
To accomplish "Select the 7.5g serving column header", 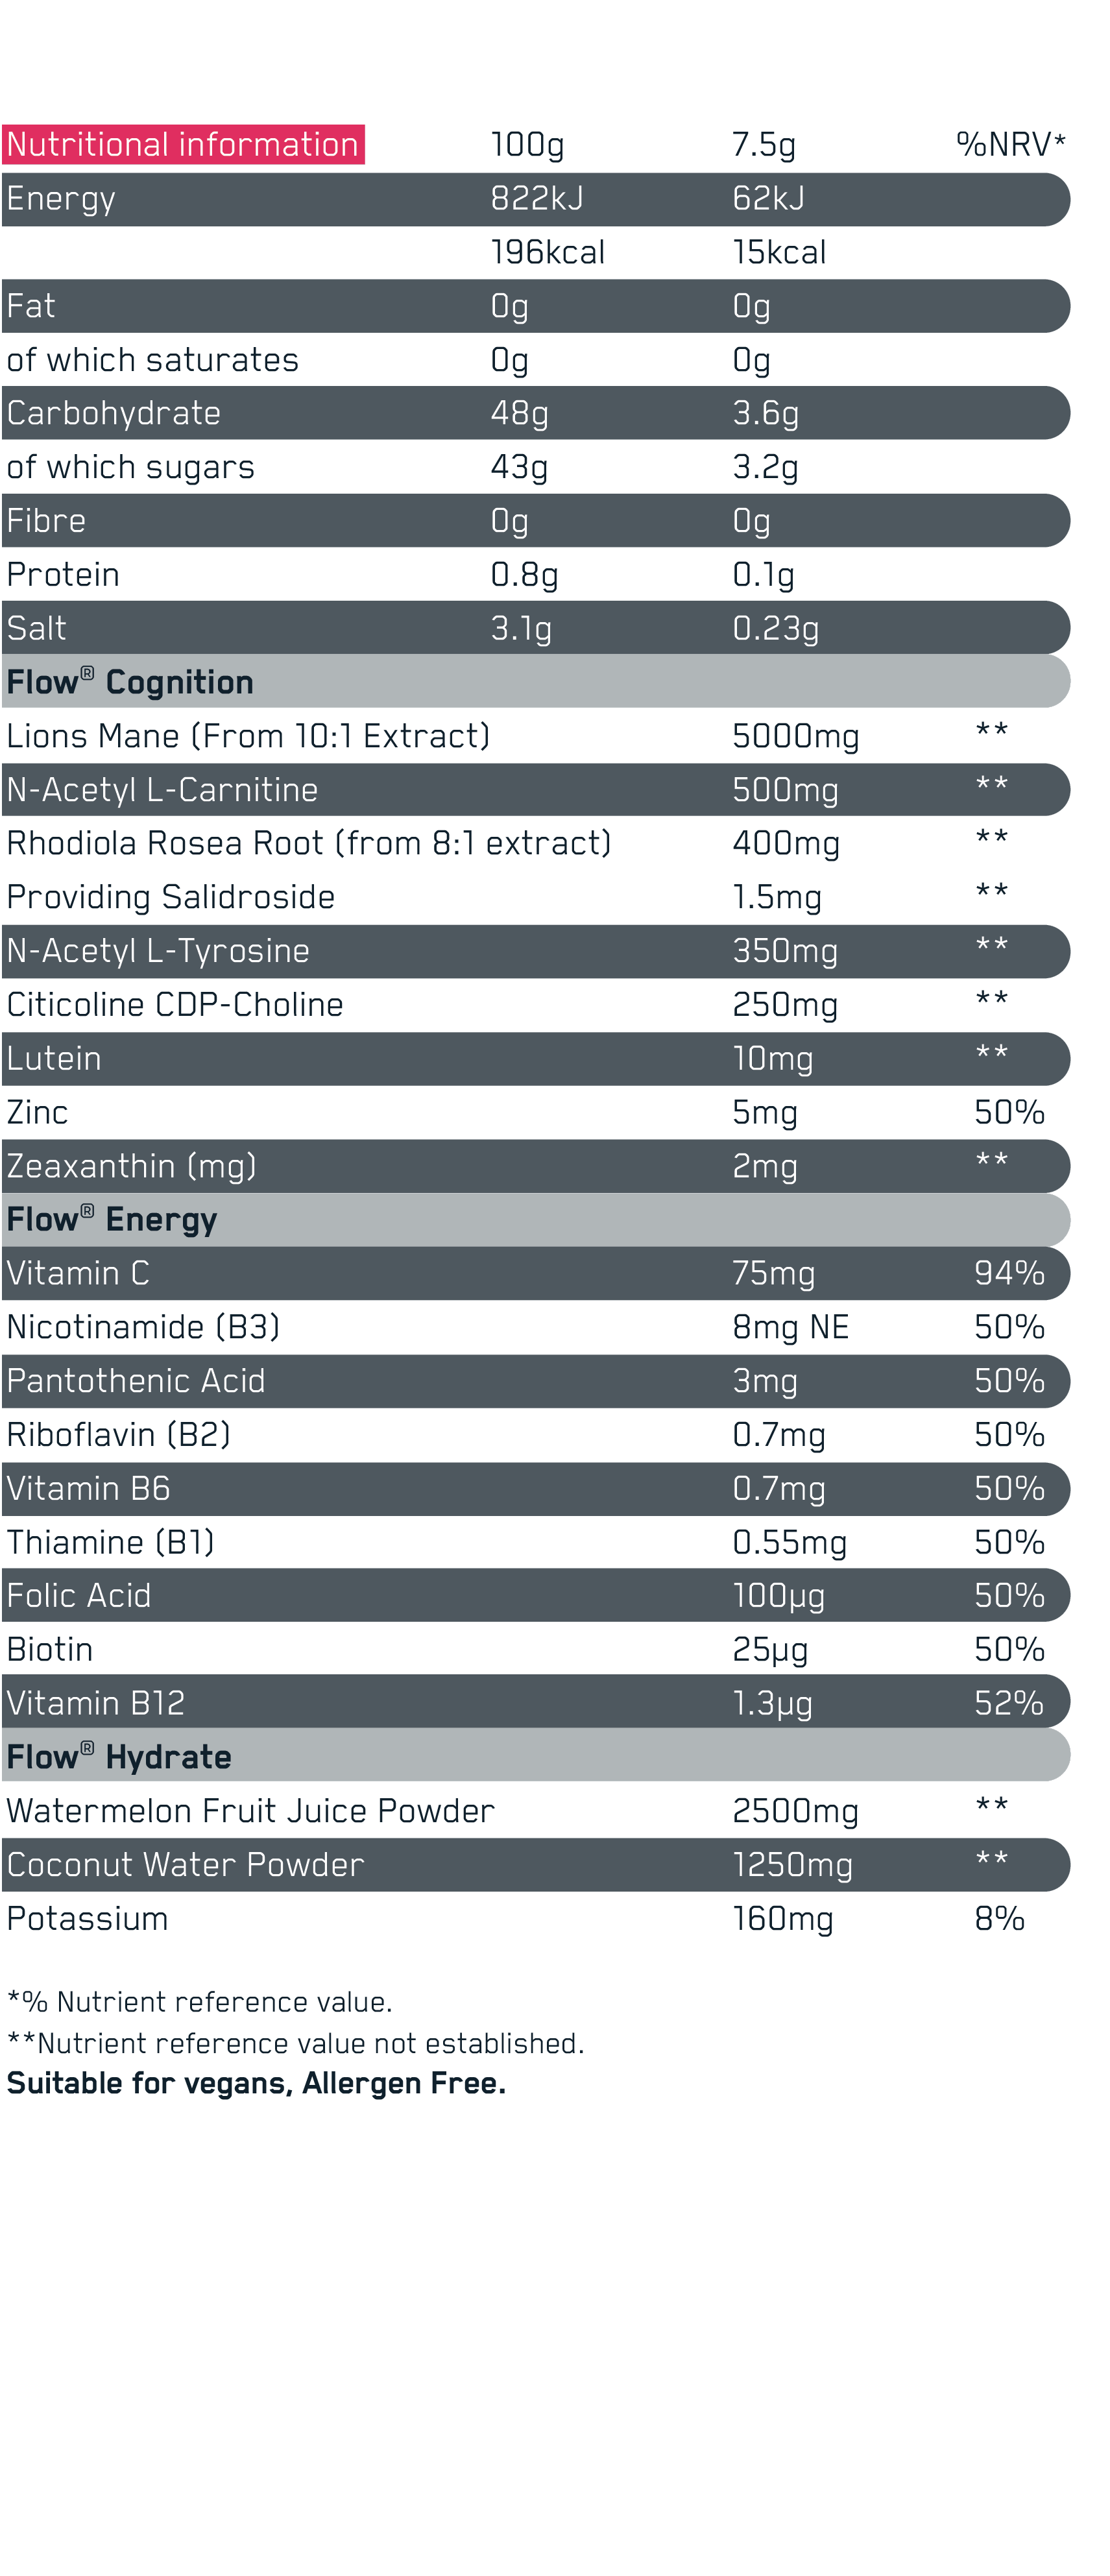I will coord(764,145).
